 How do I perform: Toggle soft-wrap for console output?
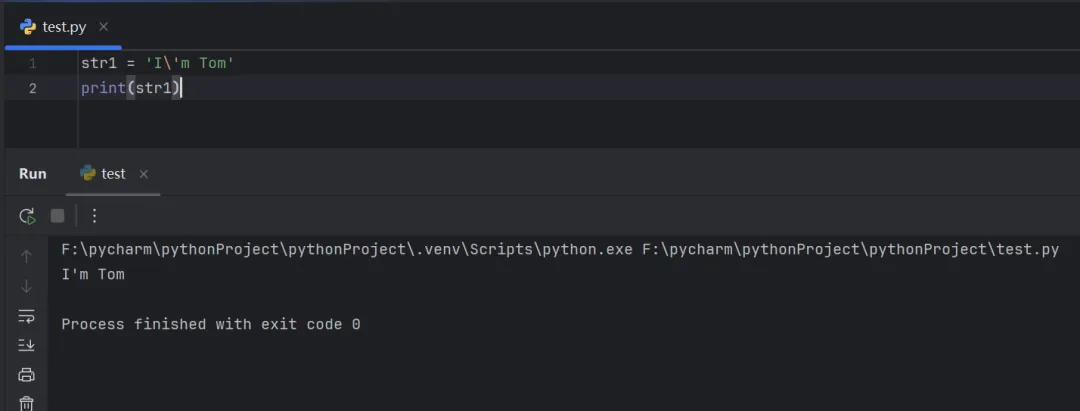point(27,316)
